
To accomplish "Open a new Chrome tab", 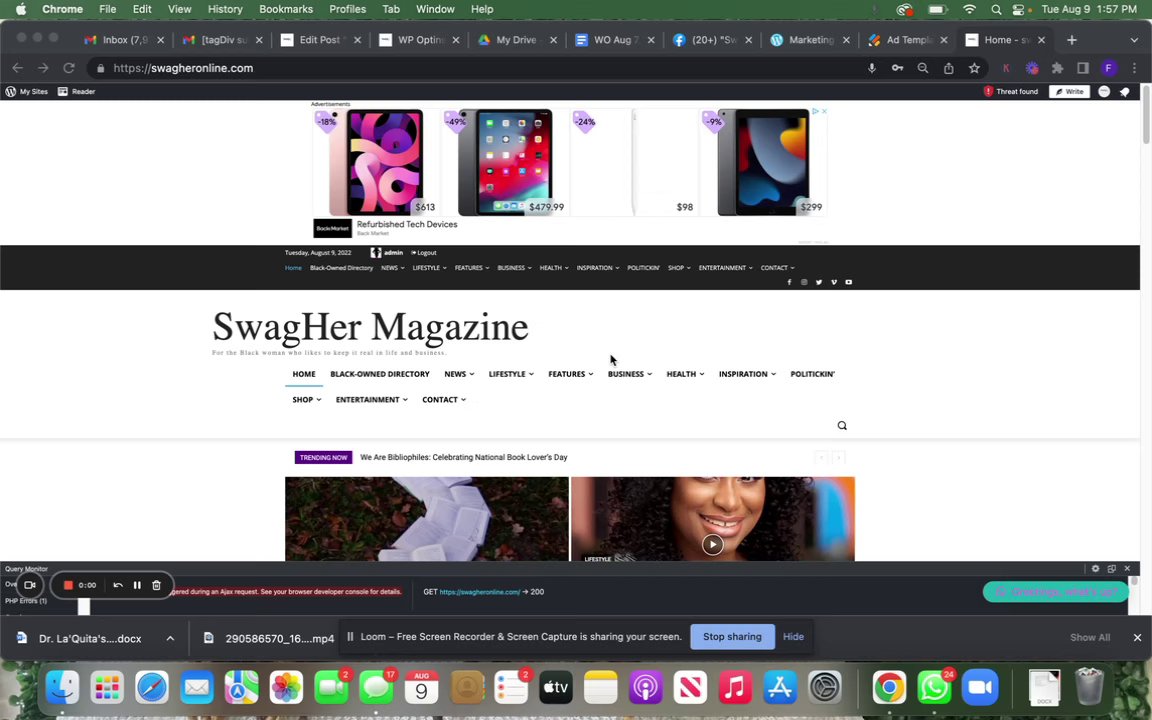I will coord(1072,40).
